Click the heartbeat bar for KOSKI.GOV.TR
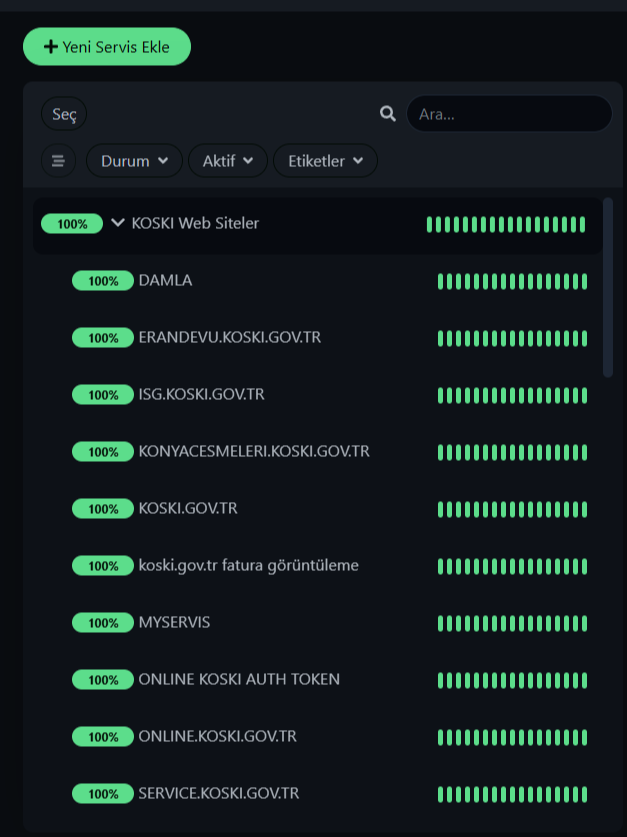Screen dimensions: 627x837 [512, 510]
